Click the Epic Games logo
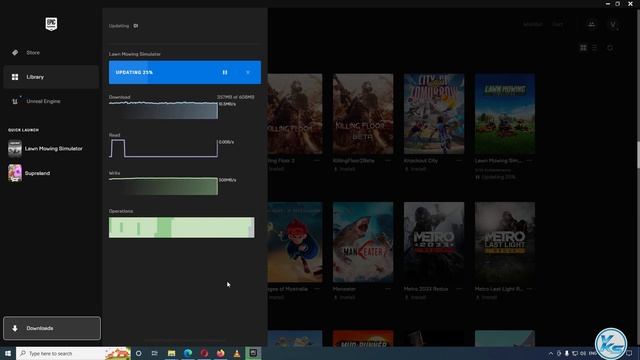This screenshot has height=360, width=640. point(51,24)
